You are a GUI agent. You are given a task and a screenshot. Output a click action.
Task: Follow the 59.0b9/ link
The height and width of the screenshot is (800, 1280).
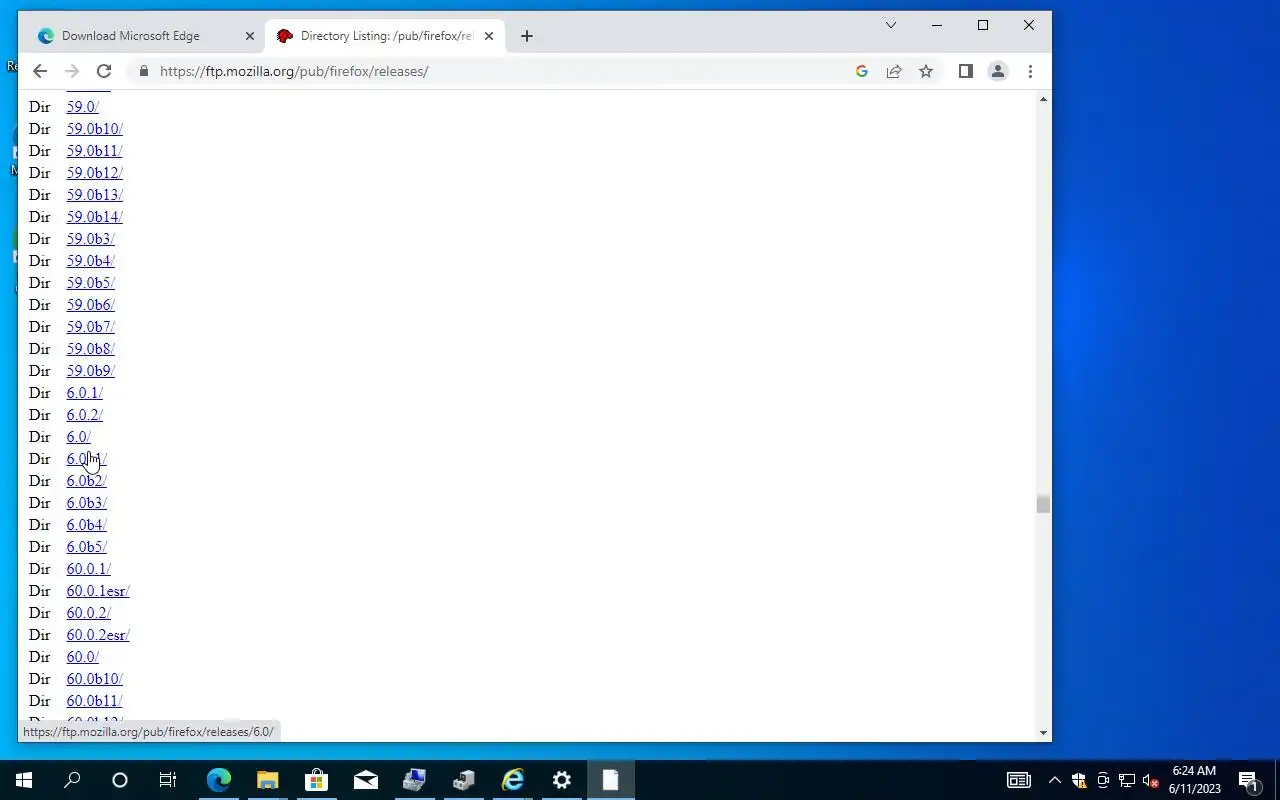[x=91, y=371]
